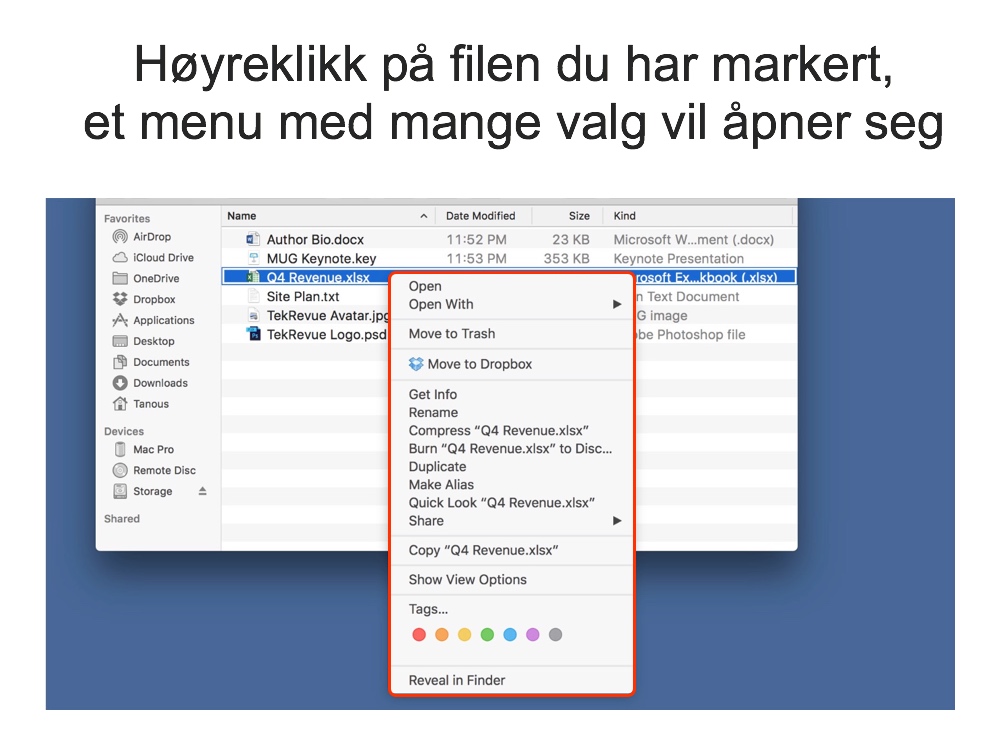Select Get Info in context menu

pos(433,395)
